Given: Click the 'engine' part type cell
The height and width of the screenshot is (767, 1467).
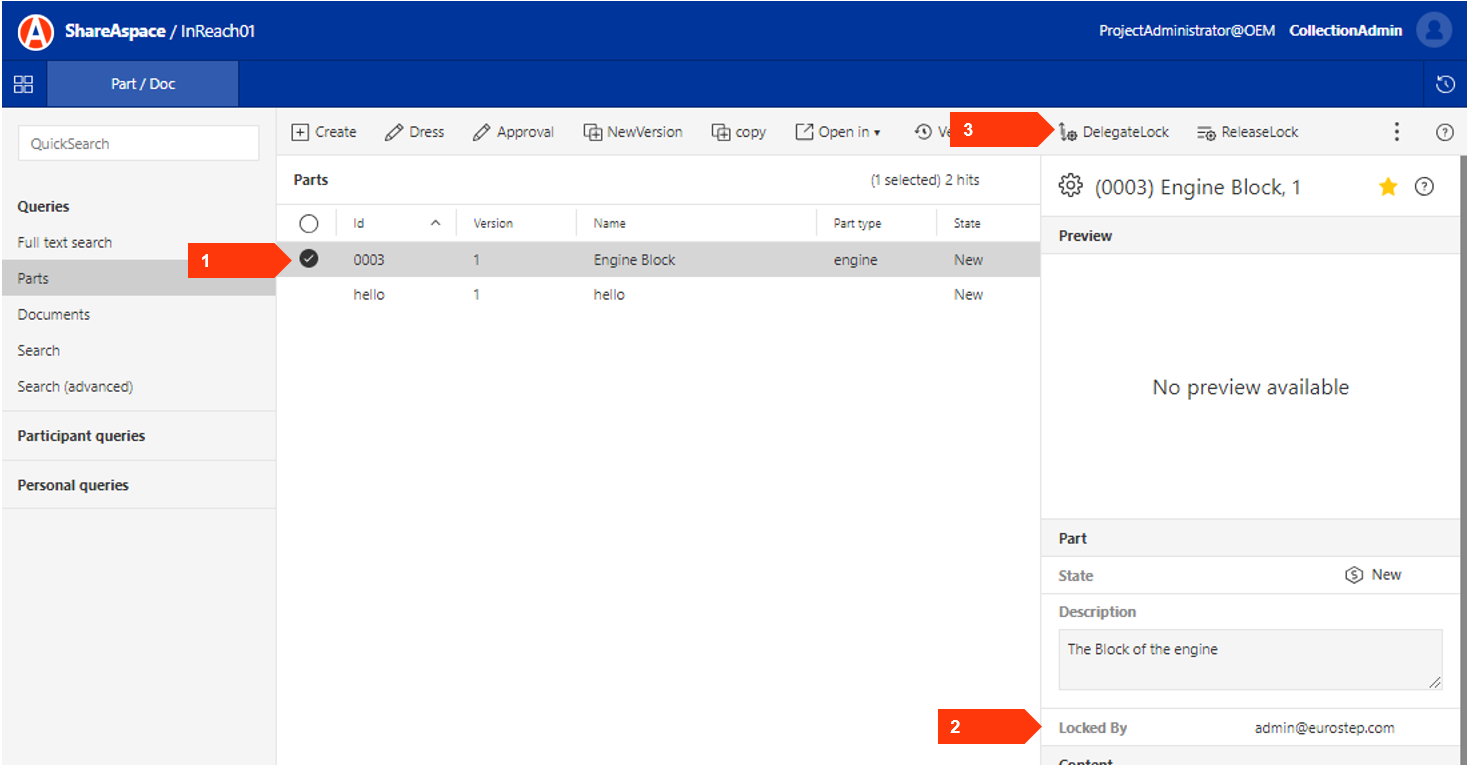Looking at the screenshot, I should pyautogui.click(x=856, y=260).
